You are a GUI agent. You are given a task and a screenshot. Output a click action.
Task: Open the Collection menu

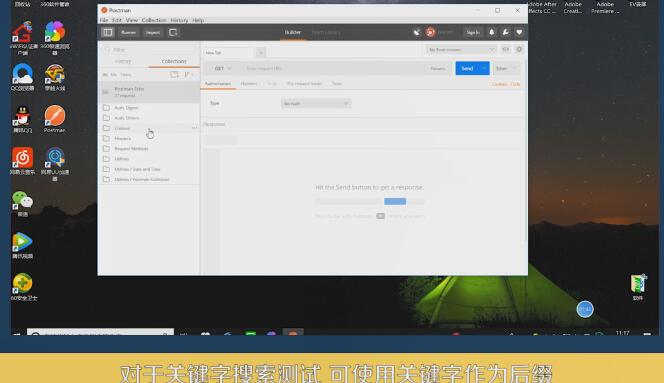tap(154, 20)
